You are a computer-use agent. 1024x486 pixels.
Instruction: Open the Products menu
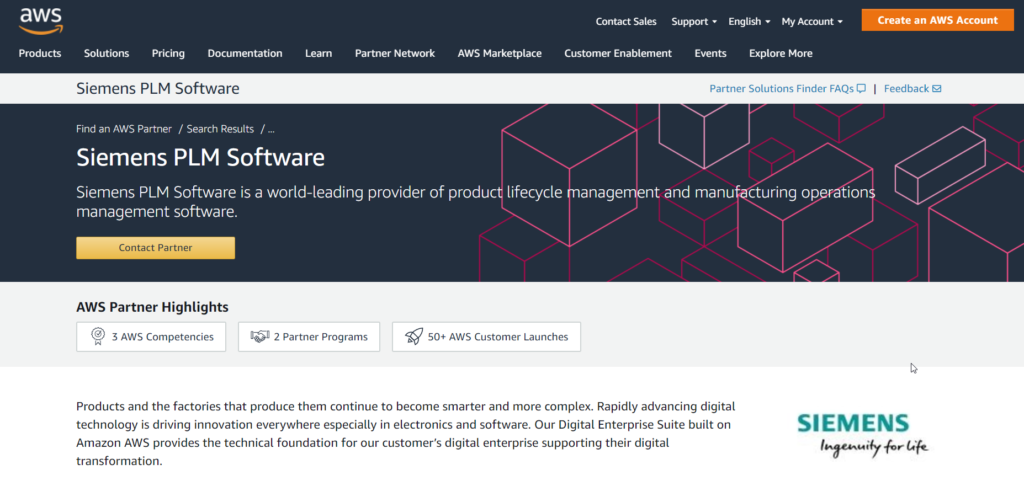pyautogui.click(x=40, y=53)
